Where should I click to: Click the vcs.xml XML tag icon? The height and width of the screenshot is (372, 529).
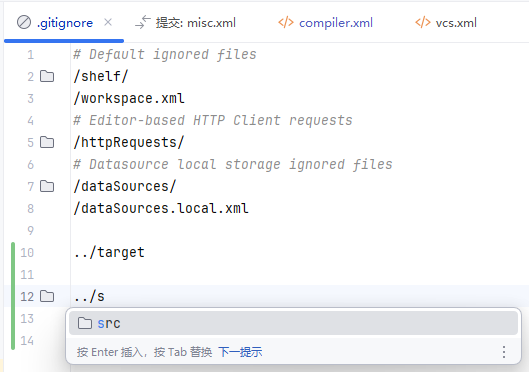[423, 23]
